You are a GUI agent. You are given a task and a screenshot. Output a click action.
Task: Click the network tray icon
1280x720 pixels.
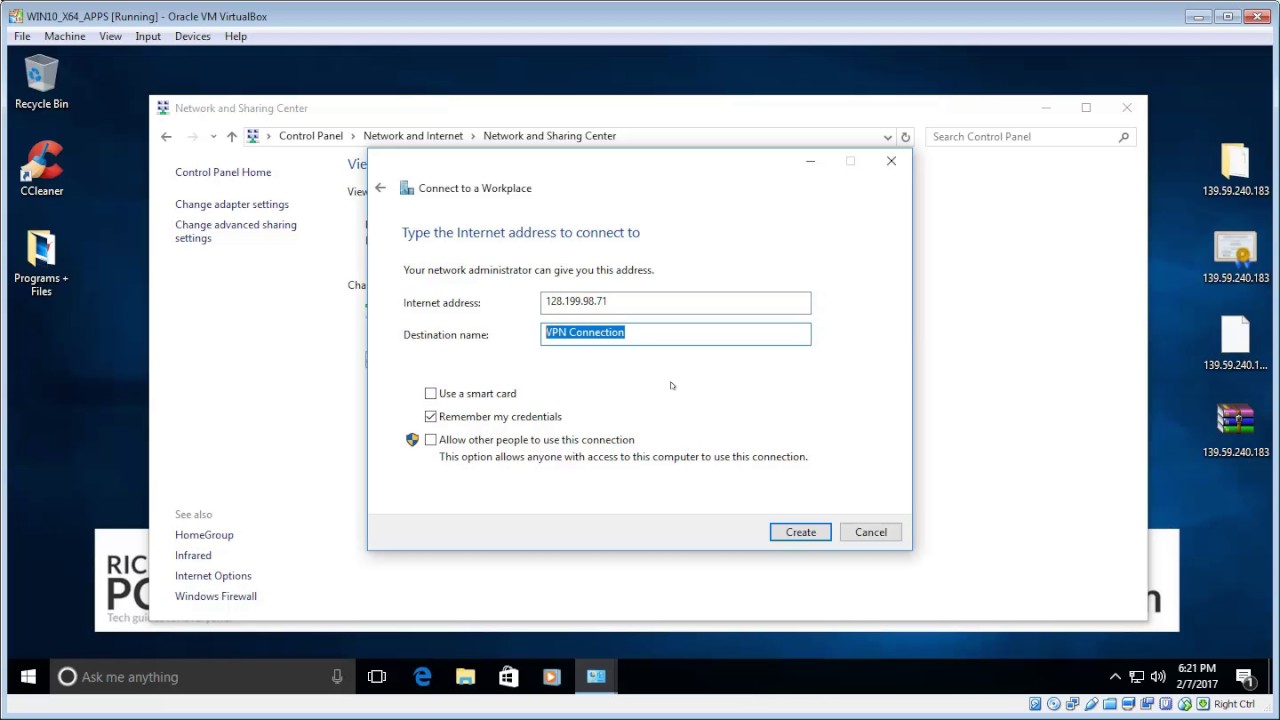[x=1137, y=677]
